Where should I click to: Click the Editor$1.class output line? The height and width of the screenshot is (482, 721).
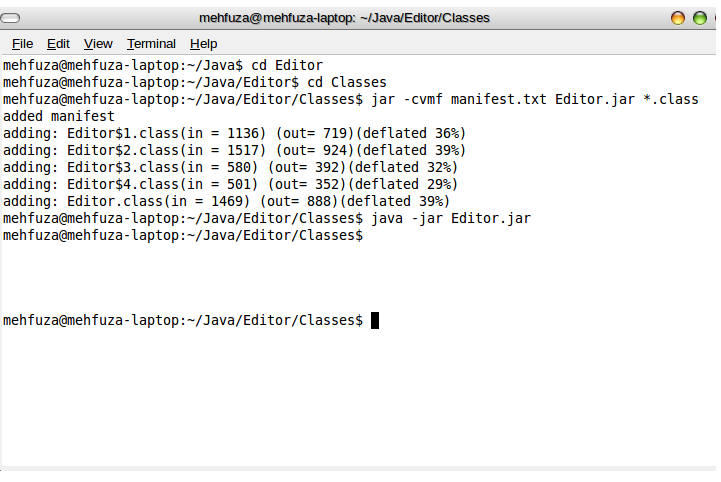(x=235, y=133)
